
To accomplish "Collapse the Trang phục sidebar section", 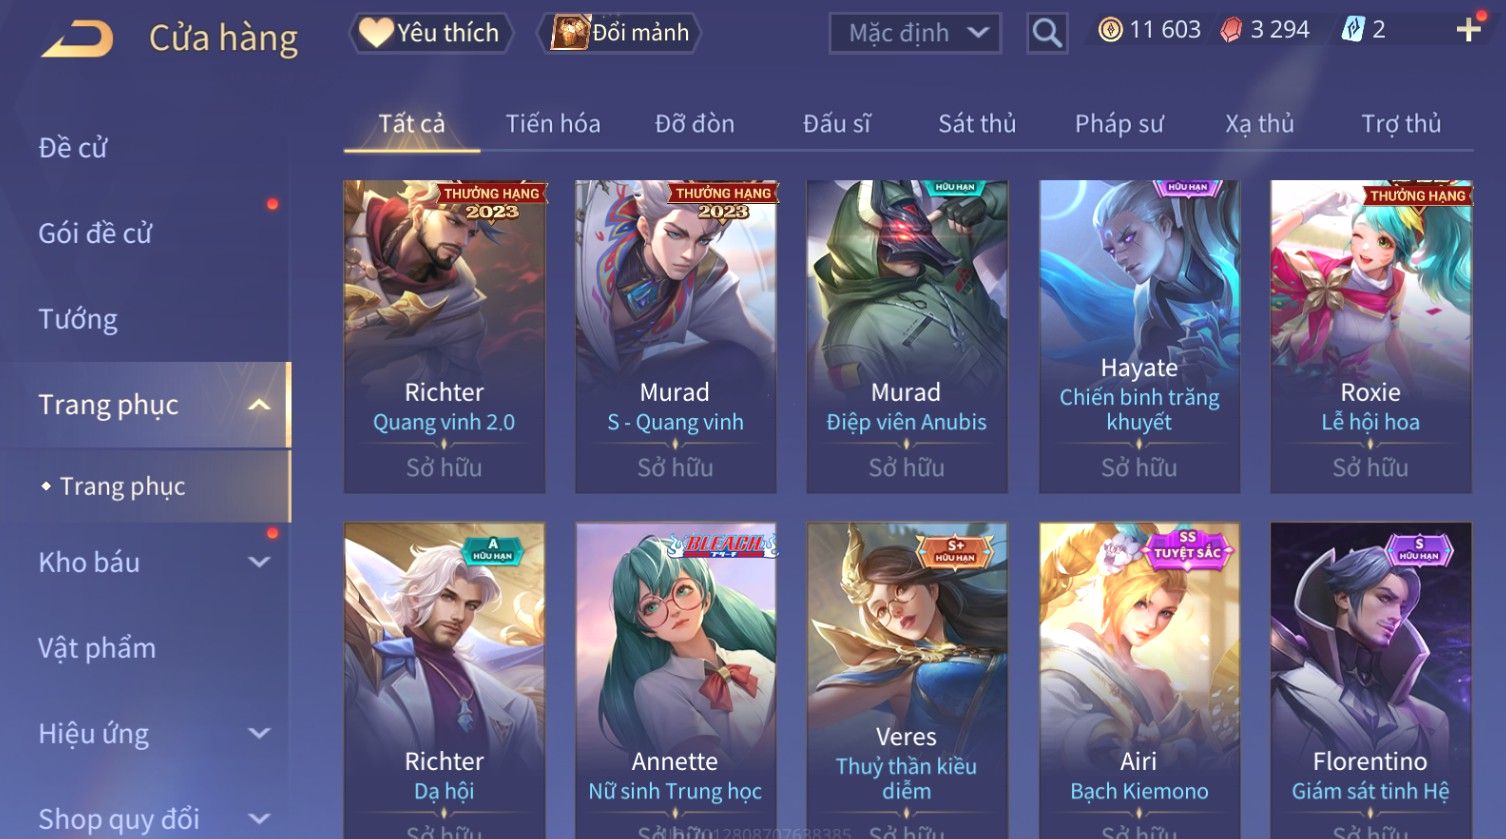I will tap(258, 405).
